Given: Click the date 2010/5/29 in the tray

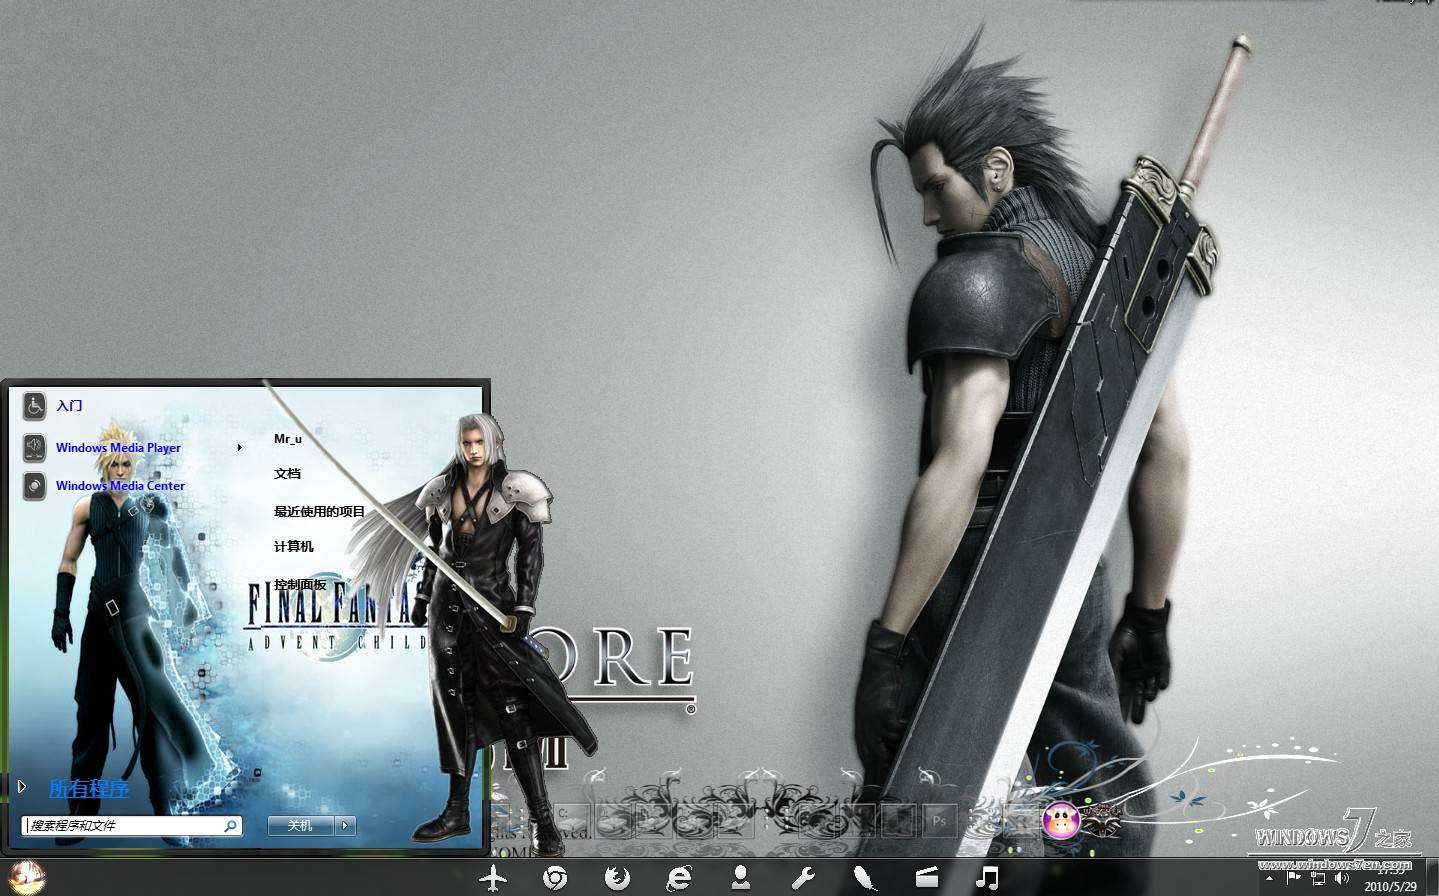Looking at the screenshot, I should (1391, 886).
